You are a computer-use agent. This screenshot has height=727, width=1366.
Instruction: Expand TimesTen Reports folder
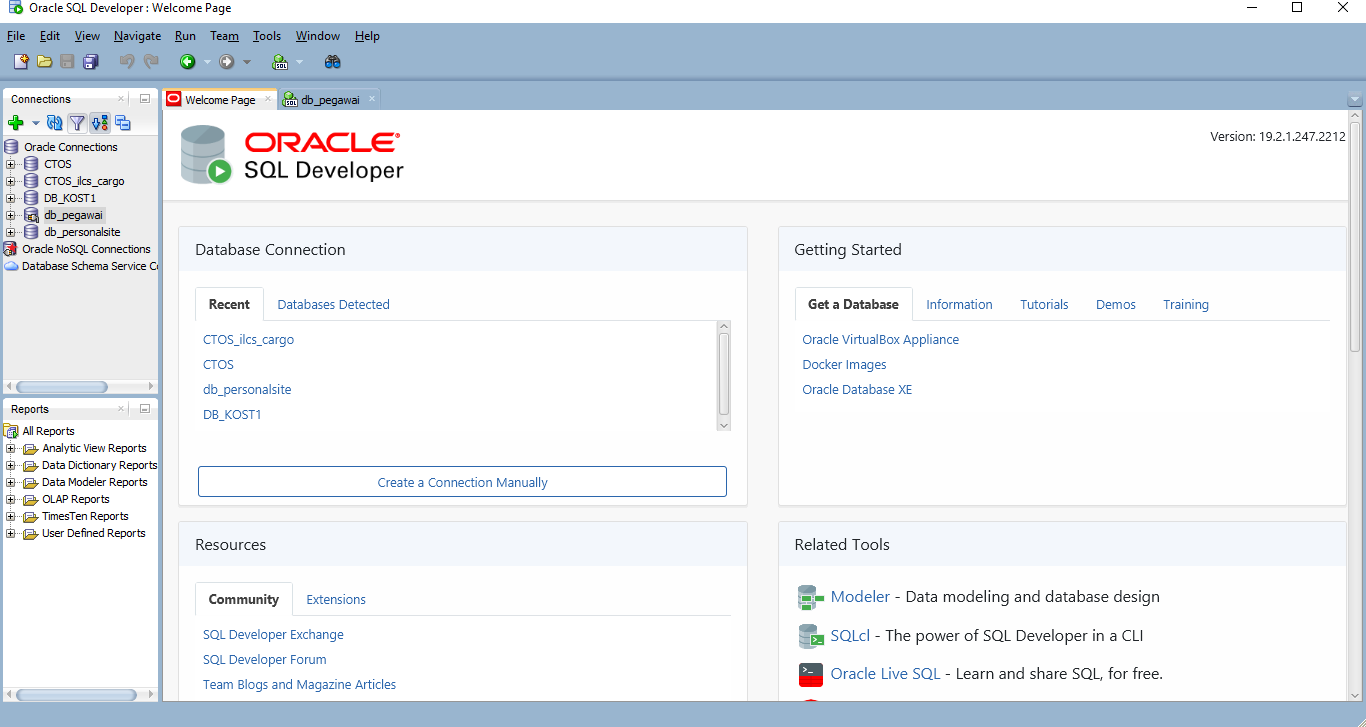[x=11, y=516]
